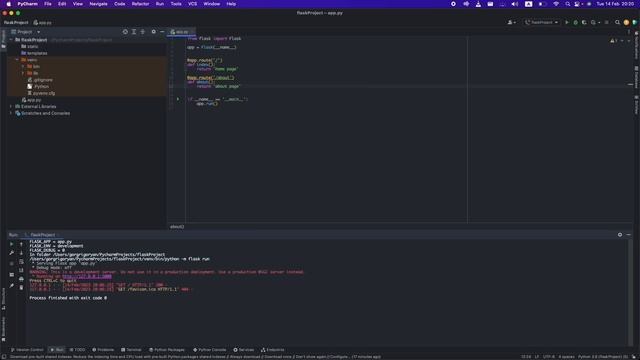
Task: Open the Code With Me user dropdown
Action: (511, 22)
